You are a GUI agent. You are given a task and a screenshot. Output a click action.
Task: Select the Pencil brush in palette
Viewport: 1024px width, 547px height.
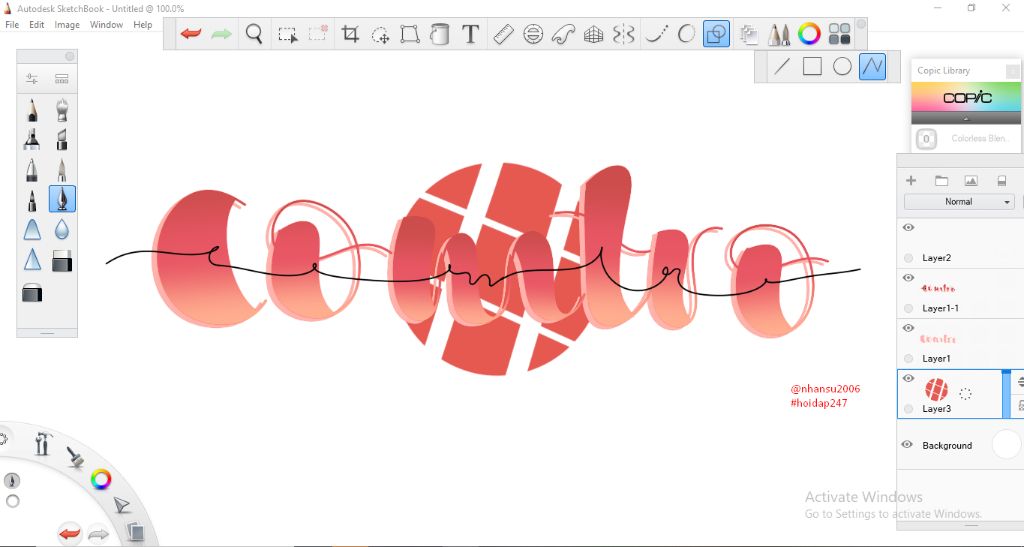click(32, 110)
